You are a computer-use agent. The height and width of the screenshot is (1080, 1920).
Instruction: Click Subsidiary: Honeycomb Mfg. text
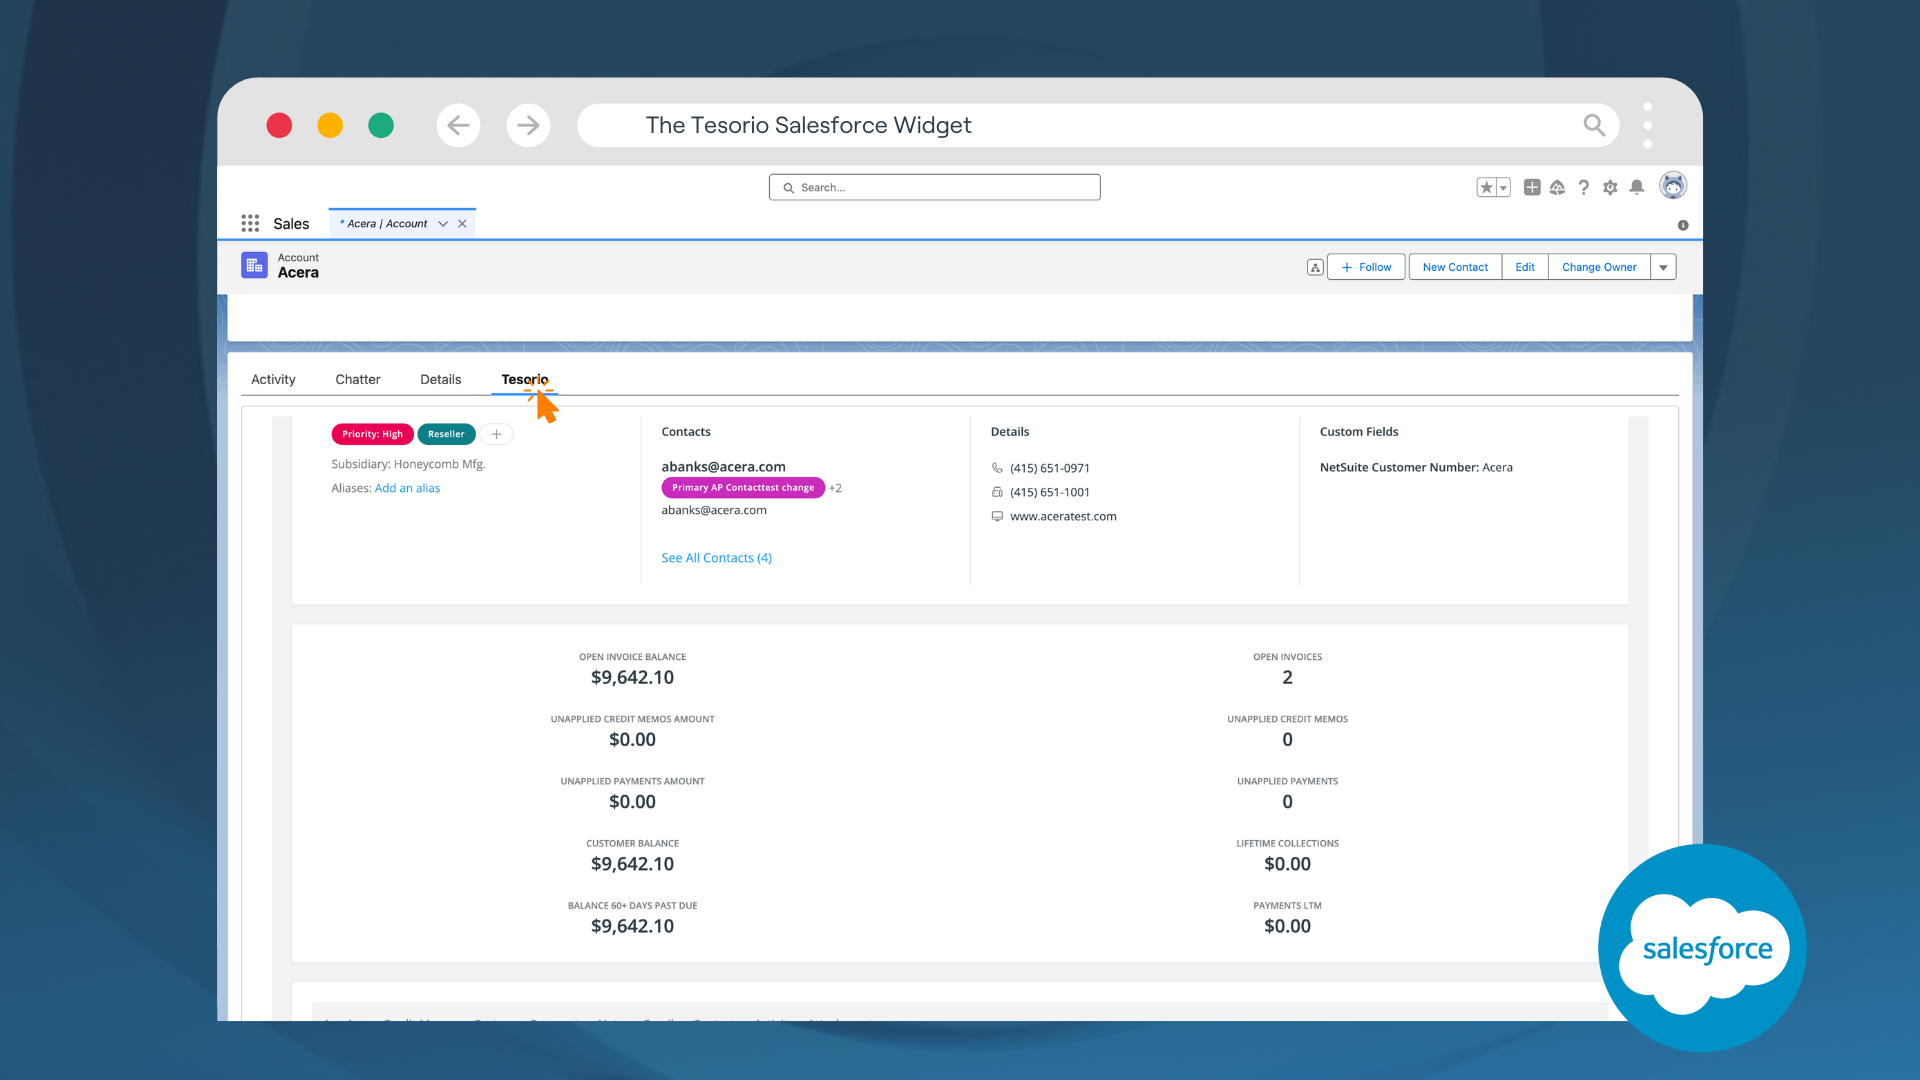pos(408,464)
